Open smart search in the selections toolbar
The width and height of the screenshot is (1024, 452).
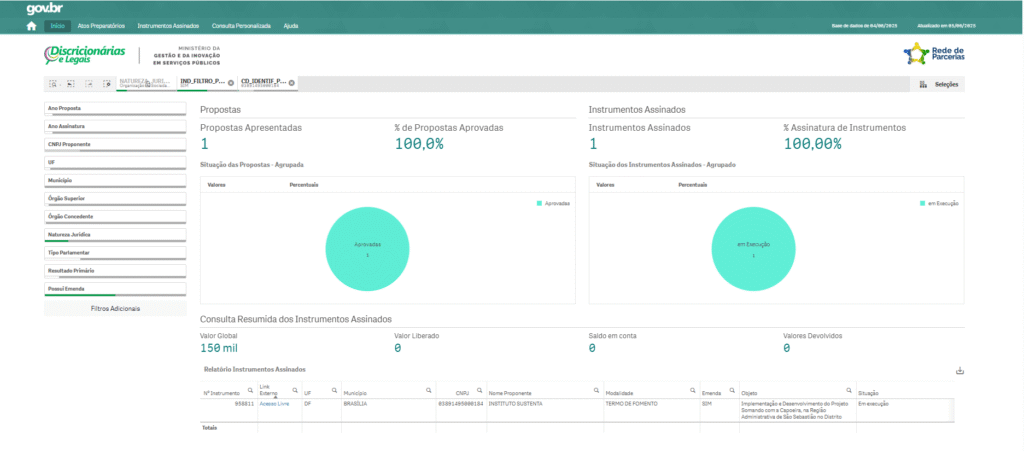coord(54,84)
